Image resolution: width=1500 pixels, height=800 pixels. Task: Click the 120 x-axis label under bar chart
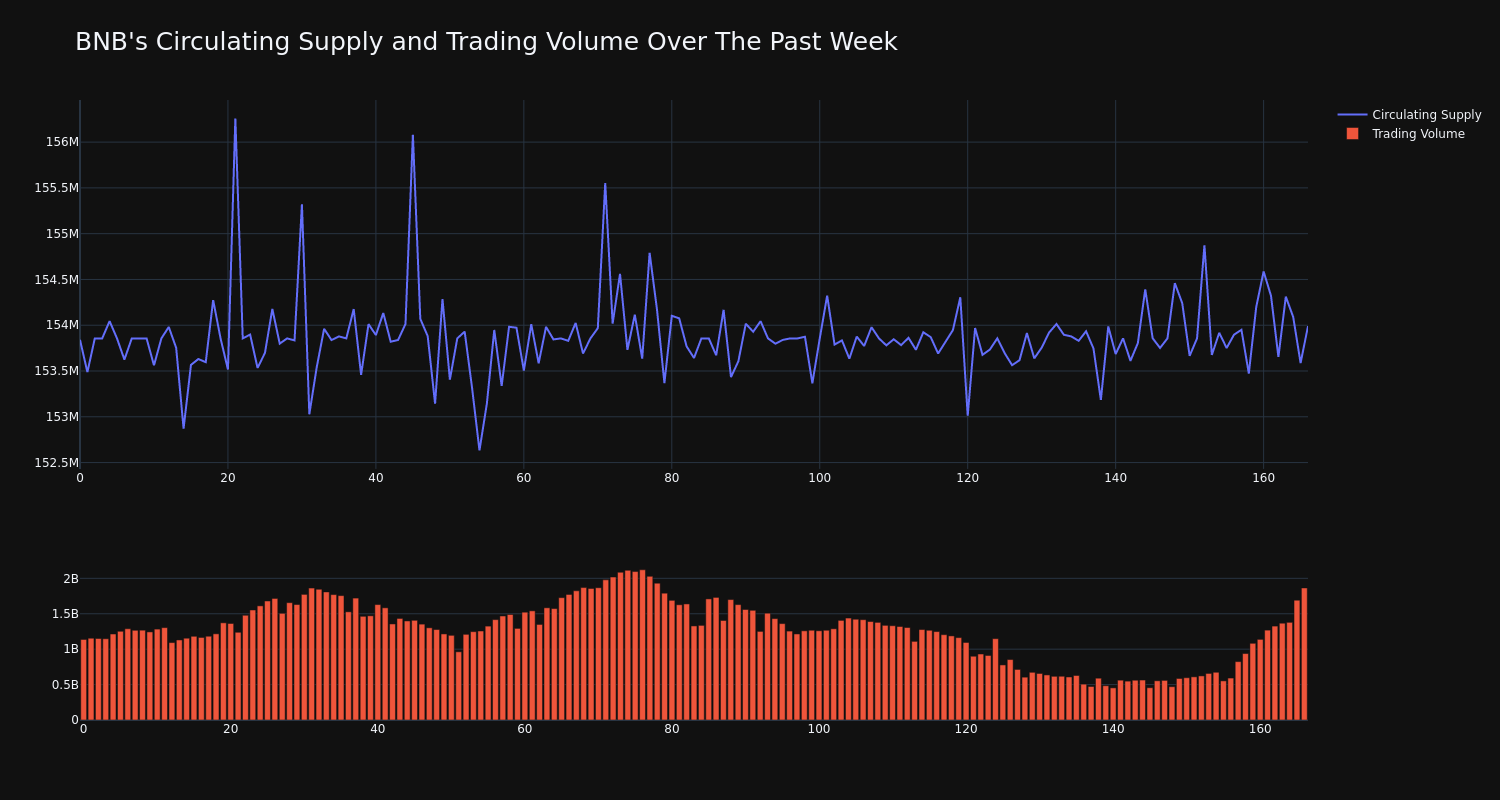point(966,729)
